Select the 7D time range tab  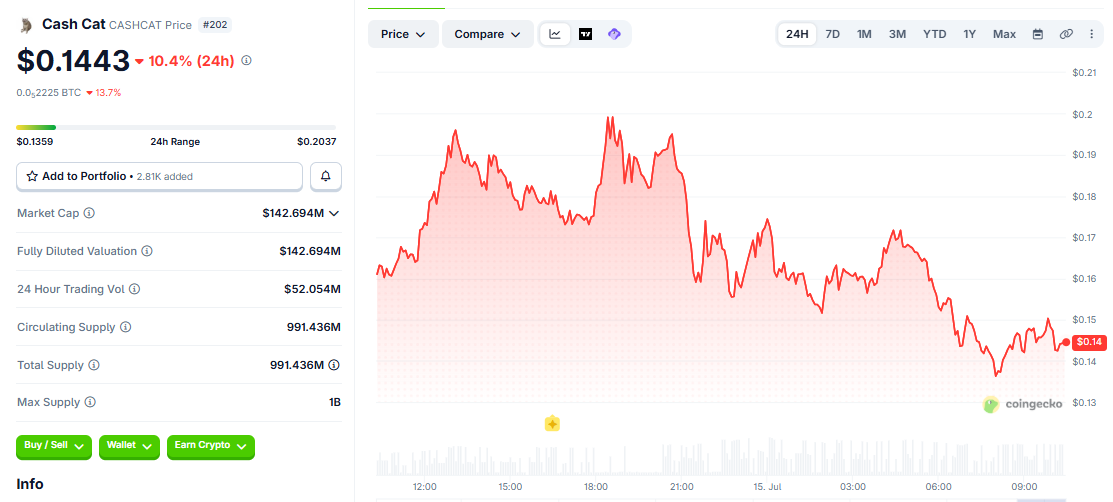coord(833,34)
